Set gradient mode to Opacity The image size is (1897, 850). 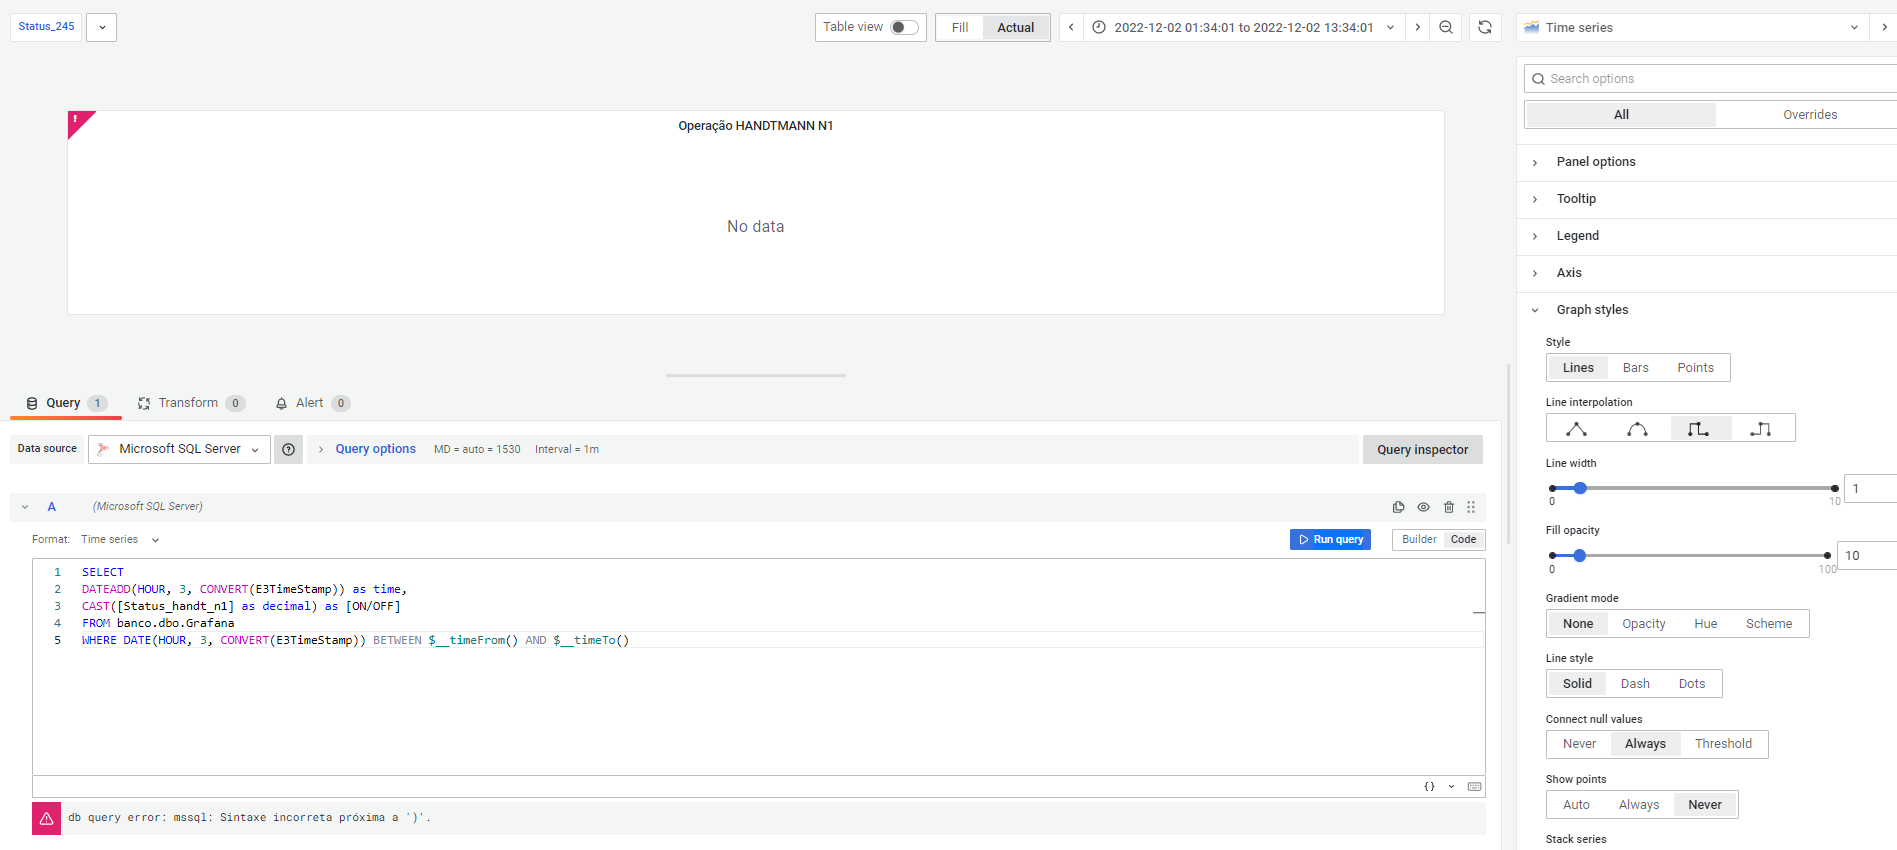1644,624
